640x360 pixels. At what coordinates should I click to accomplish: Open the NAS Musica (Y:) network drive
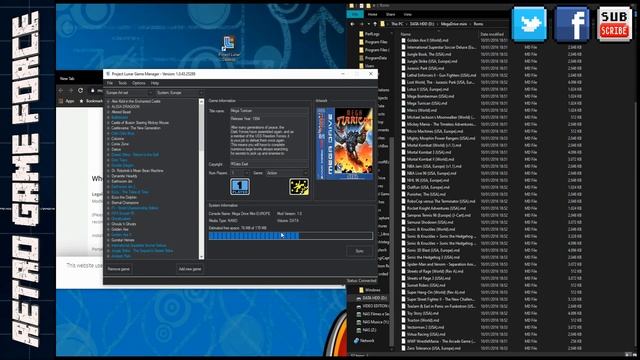click(x=372, y=322)
